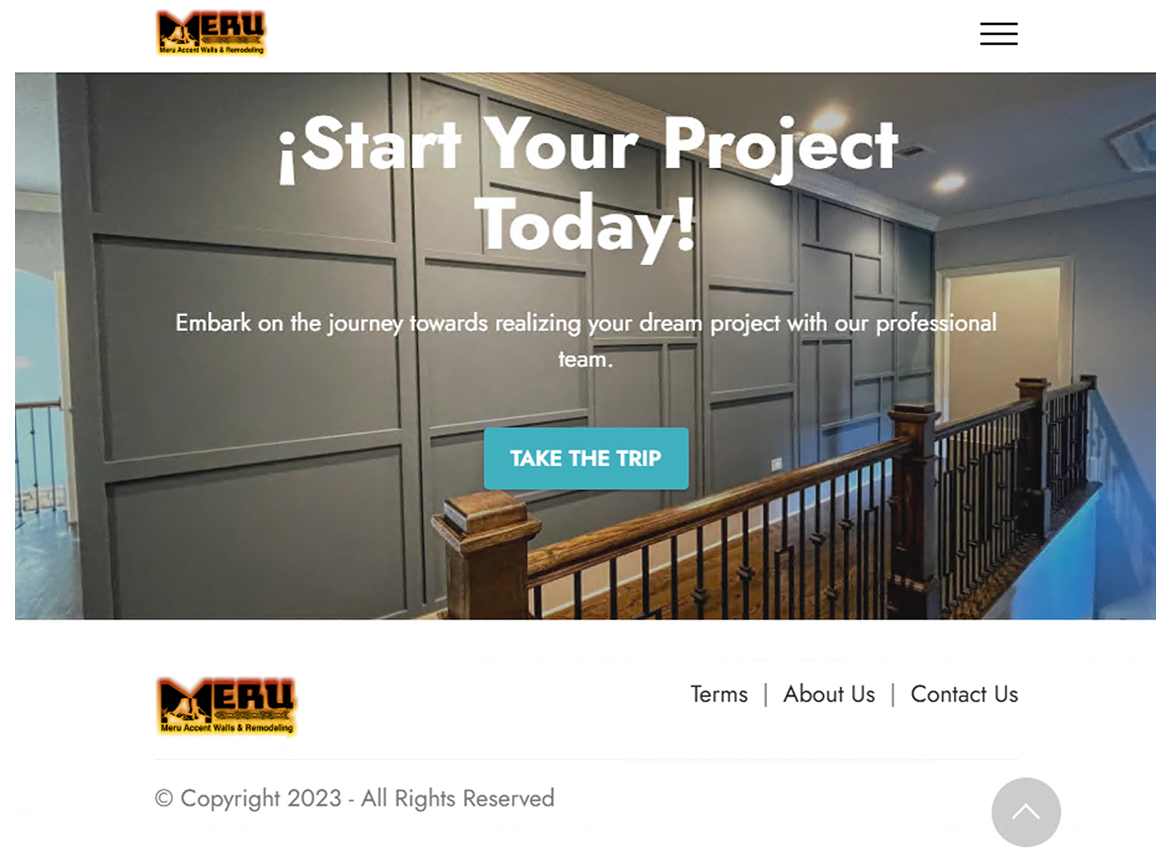Click the Copyright 2023 All Rights Reserved text

point(355,798)
